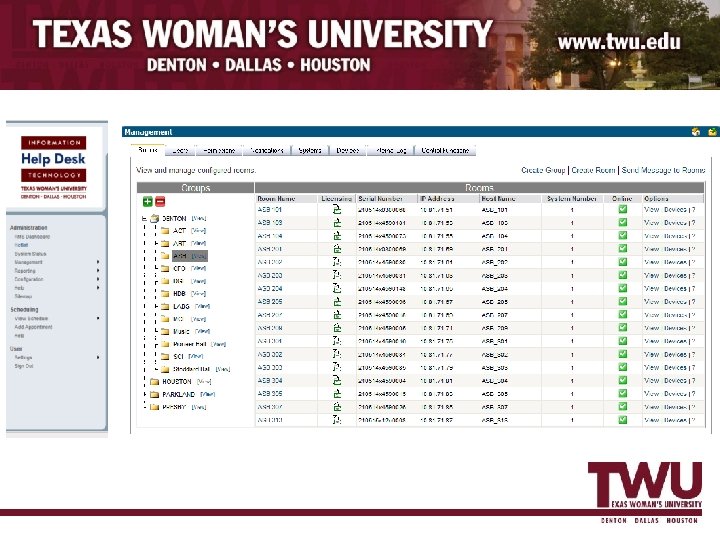Click the licensing icon for ASB 103
Screen dimensions: 720x540
click(x=337, y=223)
